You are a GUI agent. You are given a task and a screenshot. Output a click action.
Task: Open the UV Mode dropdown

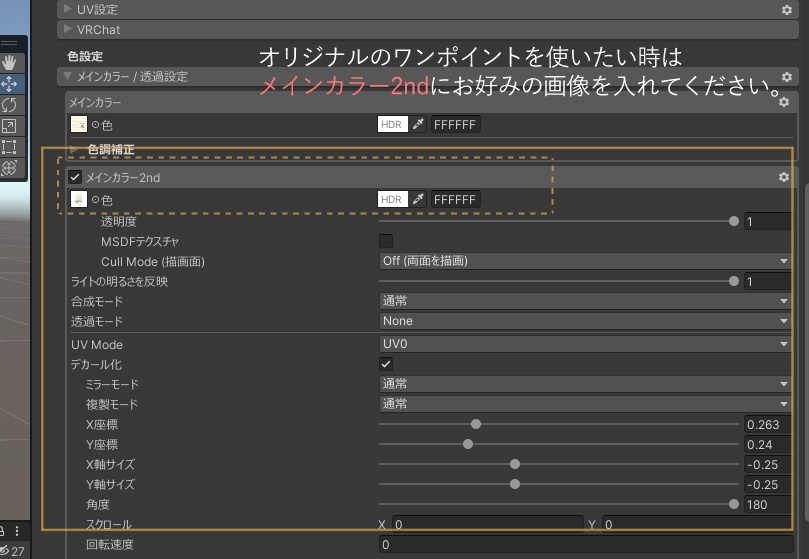click(x=585, y=344)
